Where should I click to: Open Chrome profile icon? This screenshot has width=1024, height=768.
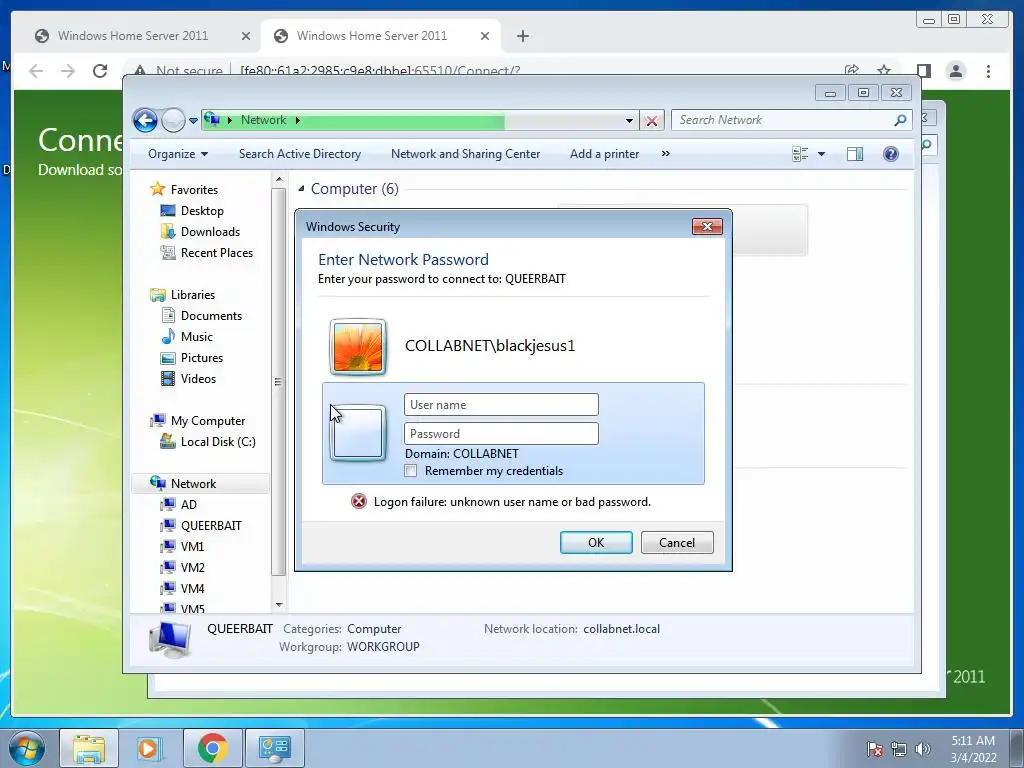pyautogui.click(x=955, y=71)
